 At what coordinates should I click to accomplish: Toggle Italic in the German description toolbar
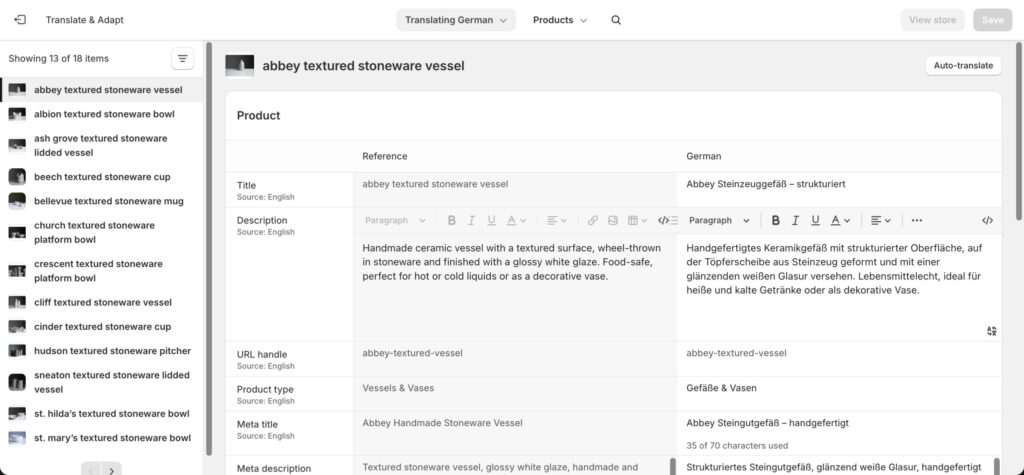click(x=795, y=221)
